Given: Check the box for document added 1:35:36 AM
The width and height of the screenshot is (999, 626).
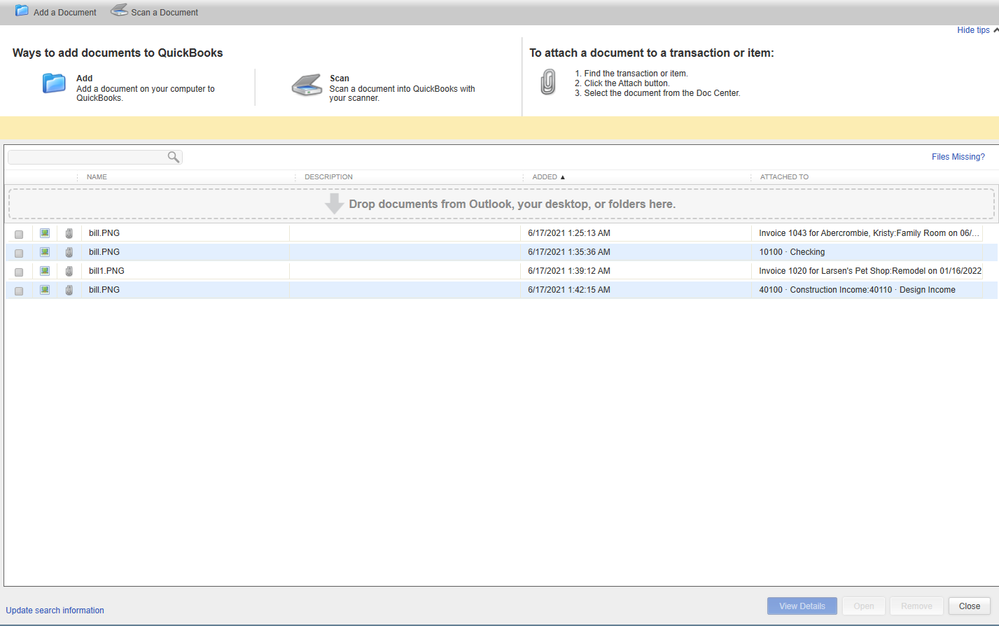Looking at the screenshot, I should (19, 253).
